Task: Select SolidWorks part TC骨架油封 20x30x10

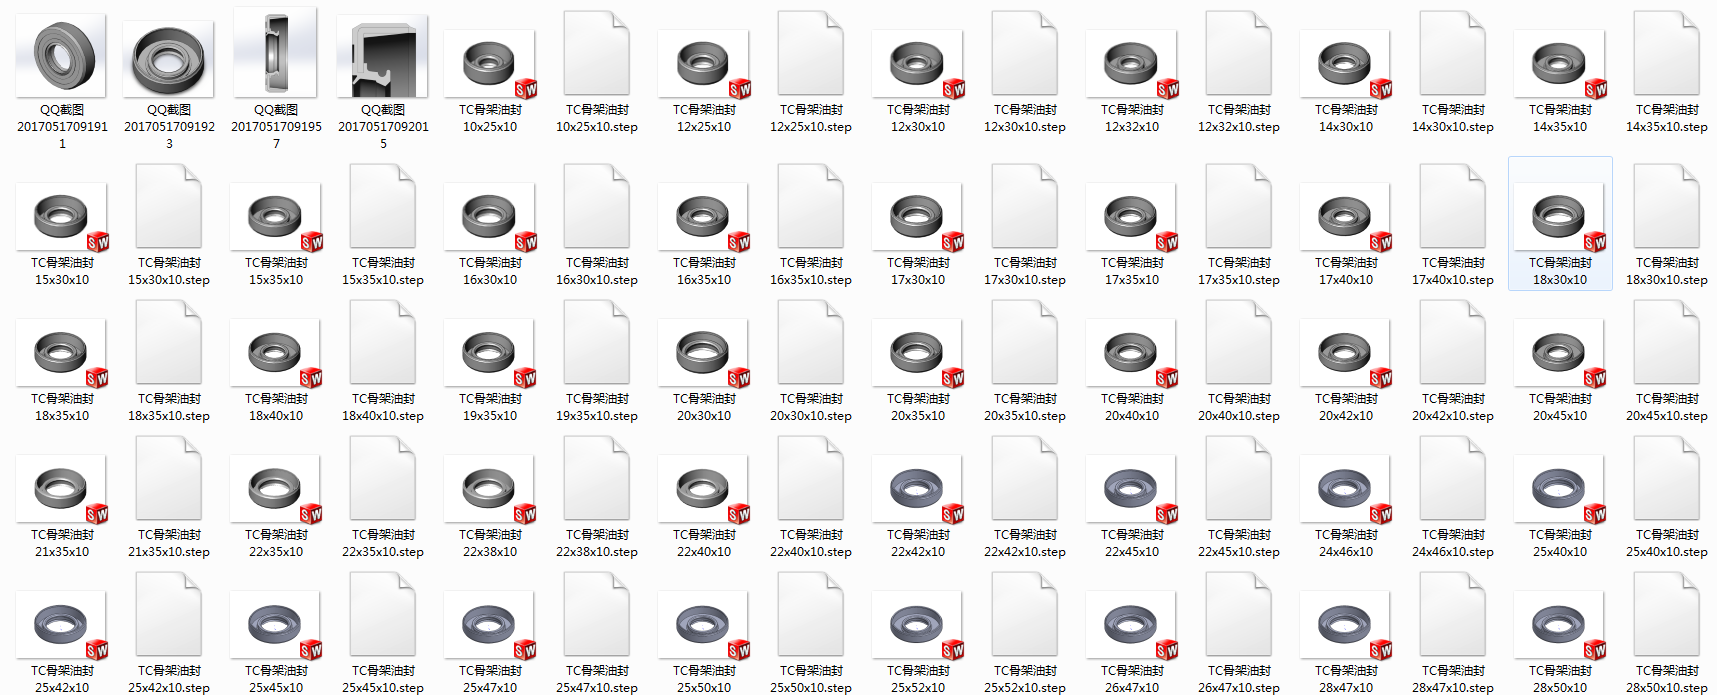Action: [x=704, y=353]
